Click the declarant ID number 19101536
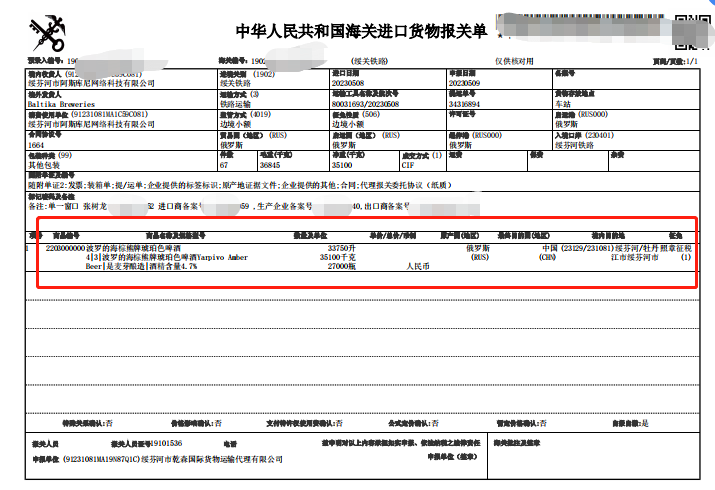The width and height of the screenshot is (715, 490). (x=166, y=443)
